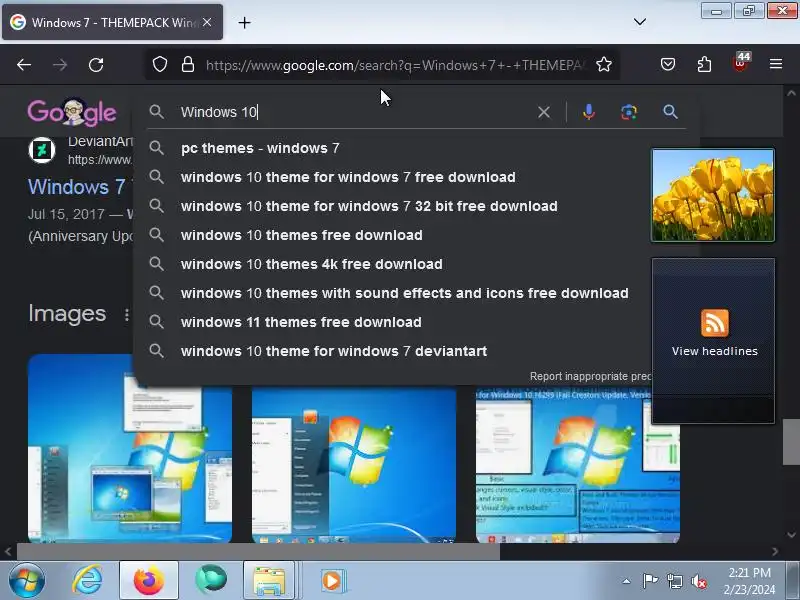This screenshot has width=800, height=600.
Task: Show hidden system tray icons
Action: click(627, 581)
